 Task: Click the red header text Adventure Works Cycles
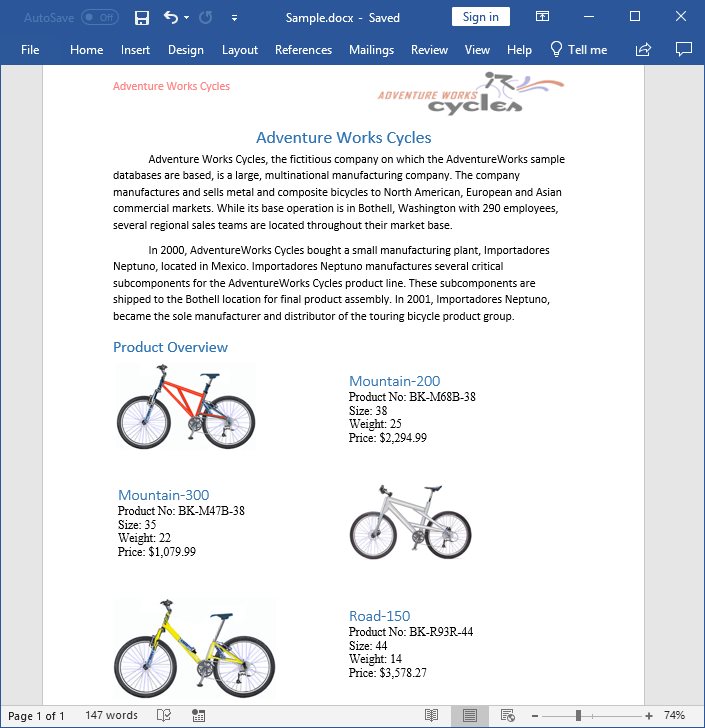(171, 86)
